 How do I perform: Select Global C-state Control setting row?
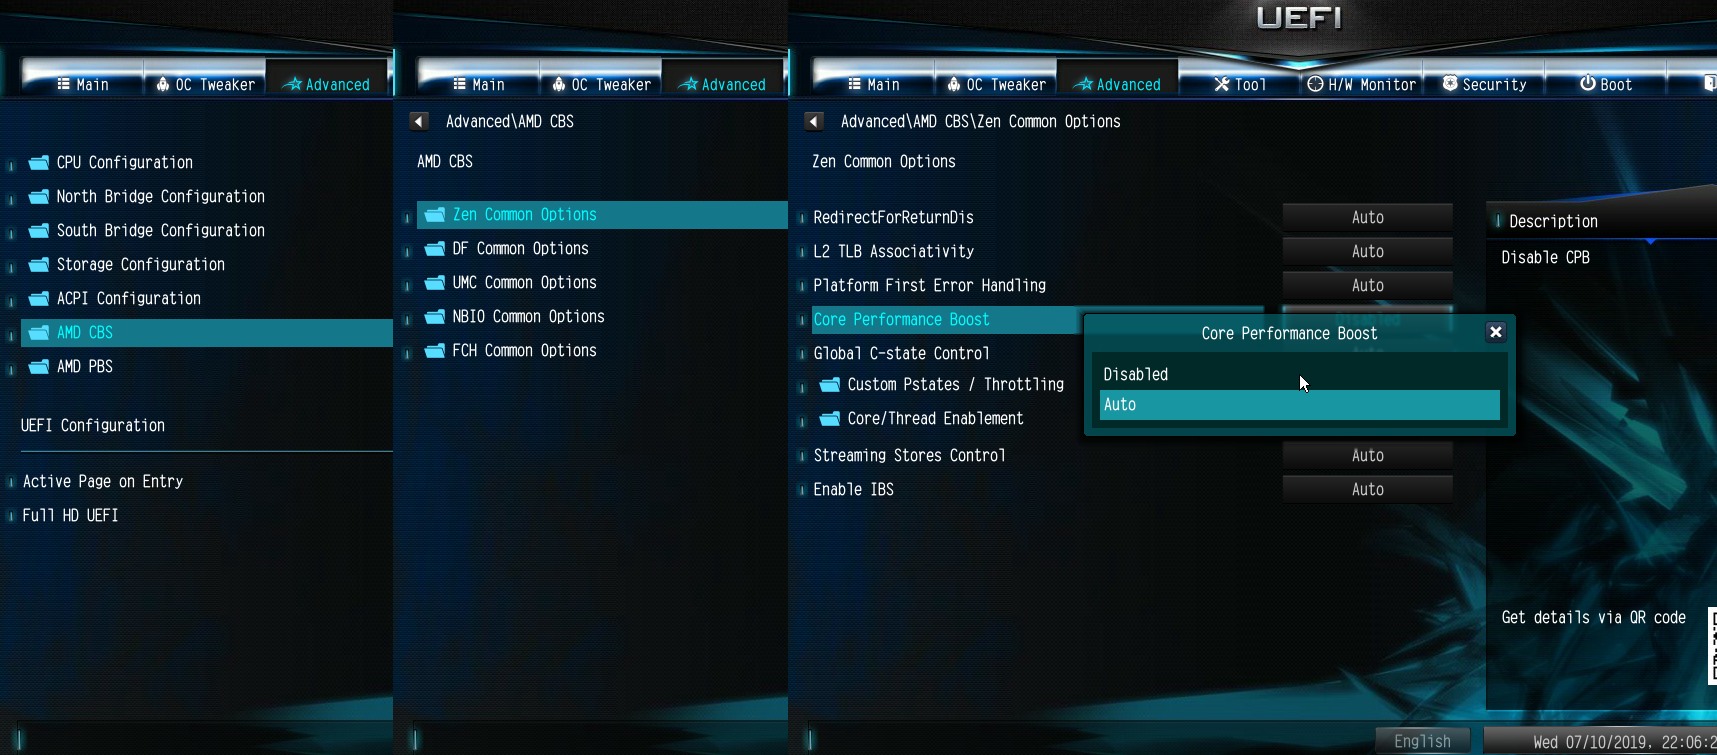901,353
